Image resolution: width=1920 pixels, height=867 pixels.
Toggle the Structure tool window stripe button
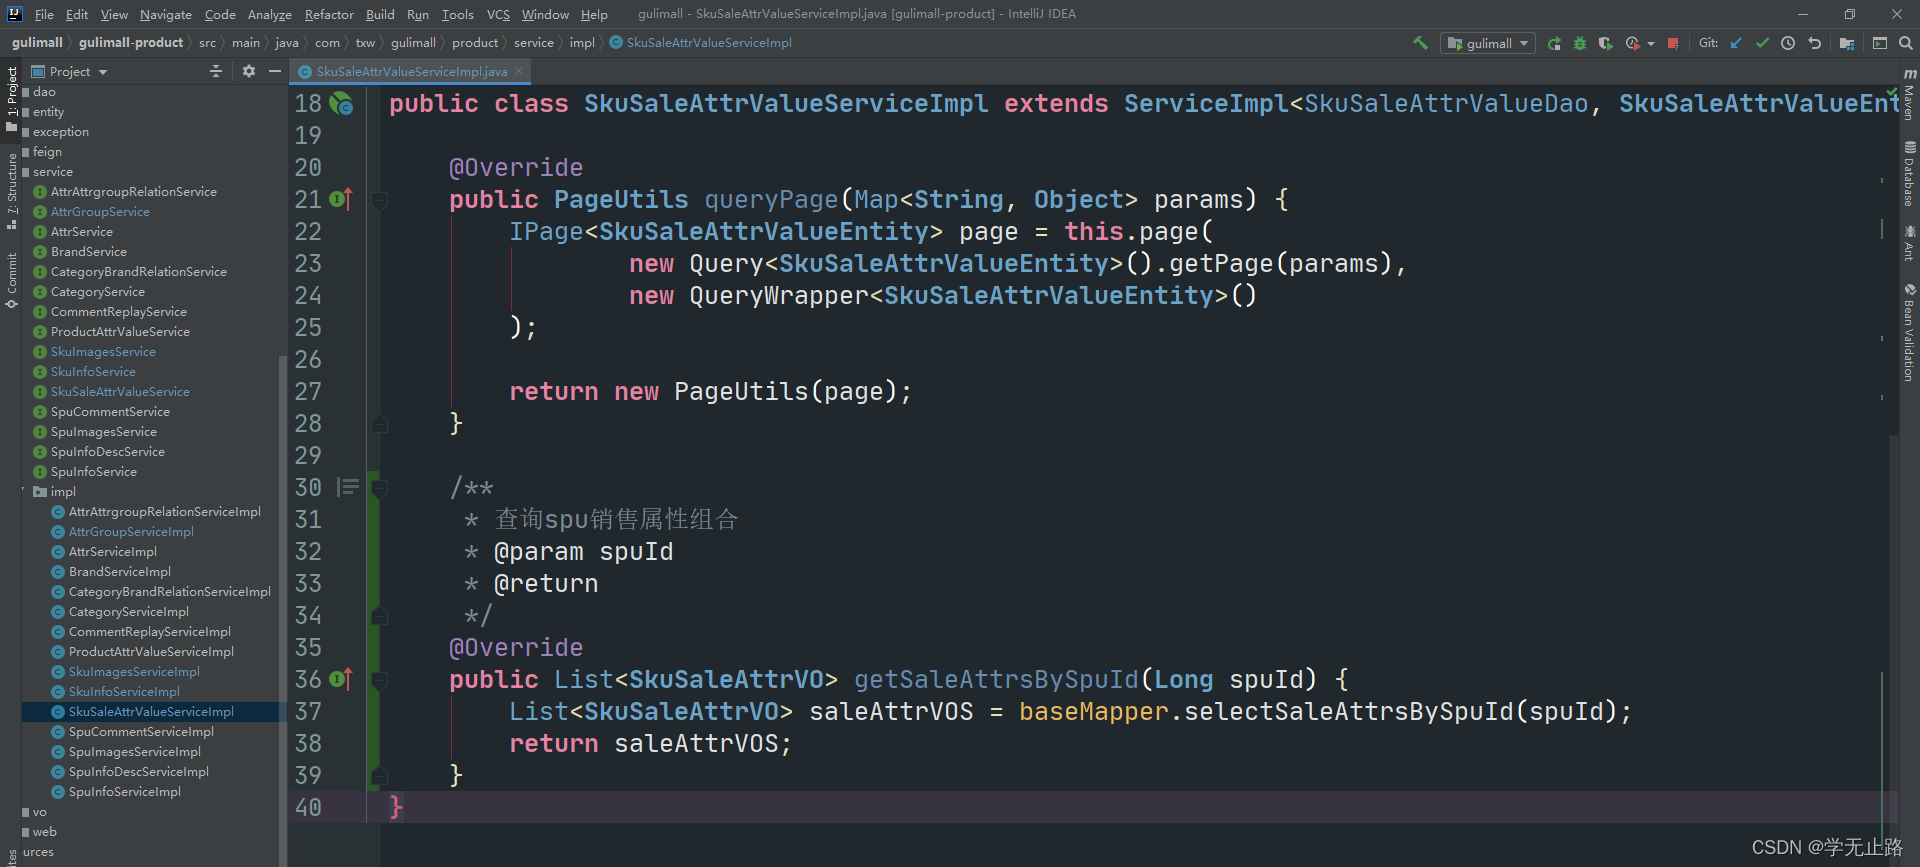click(11, 190)
